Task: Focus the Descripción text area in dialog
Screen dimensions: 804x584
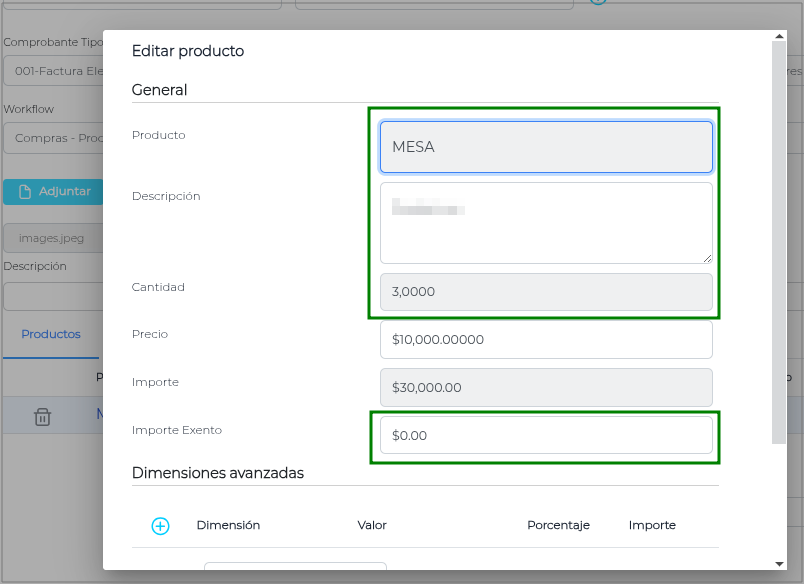Action: tap(546, 223)
